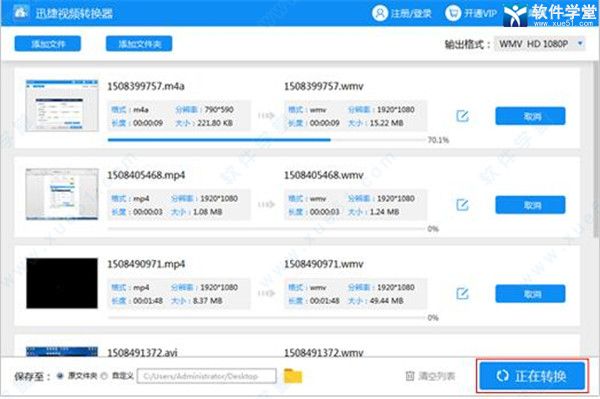
Task: Cancel conversion of 1508399757.m4a
Action: 530,116
